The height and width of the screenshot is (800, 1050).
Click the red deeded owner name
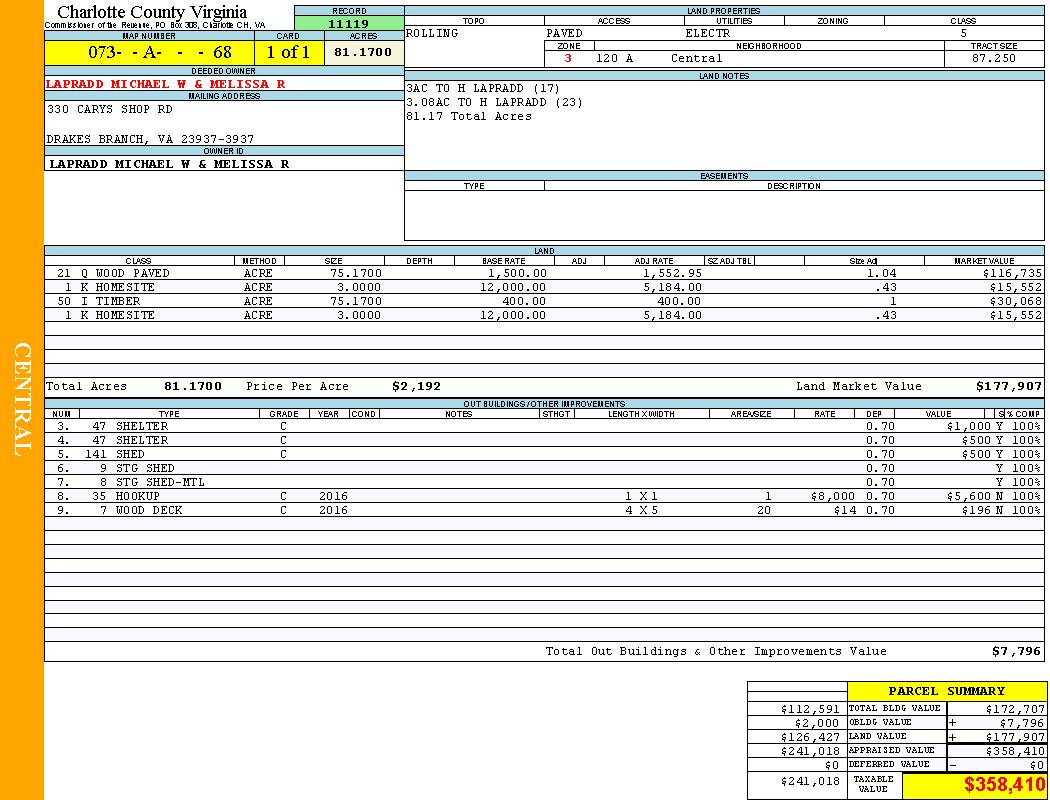click(x=166, y=84)
